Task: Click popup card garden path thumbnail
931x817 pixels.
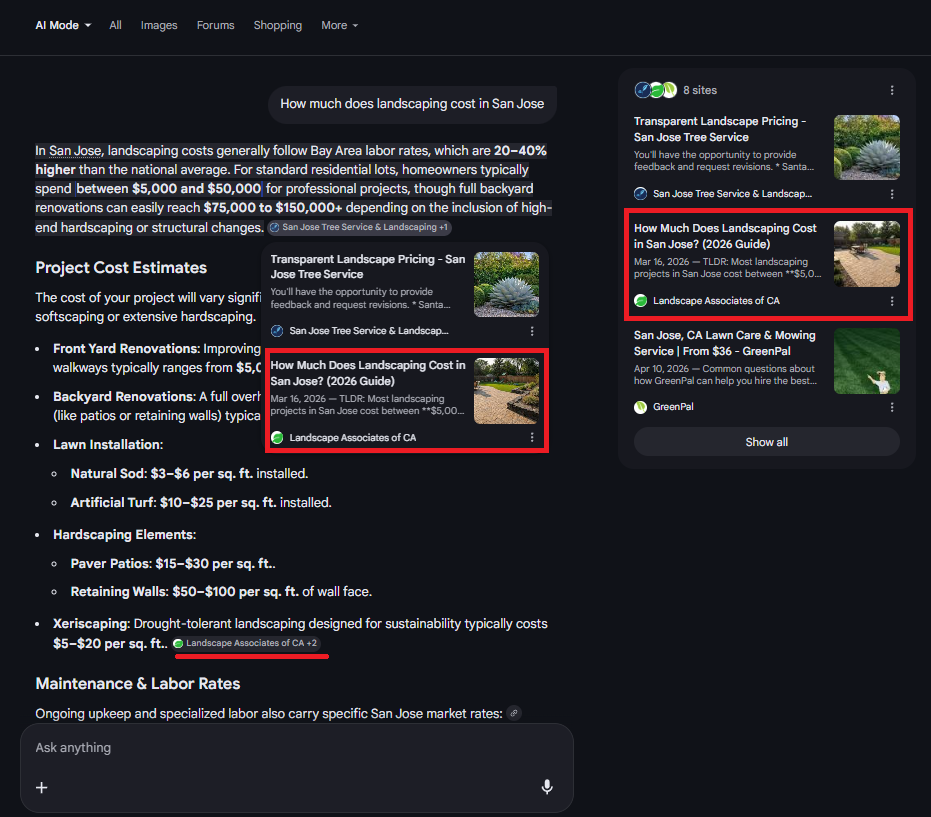Action: (506, 391)
